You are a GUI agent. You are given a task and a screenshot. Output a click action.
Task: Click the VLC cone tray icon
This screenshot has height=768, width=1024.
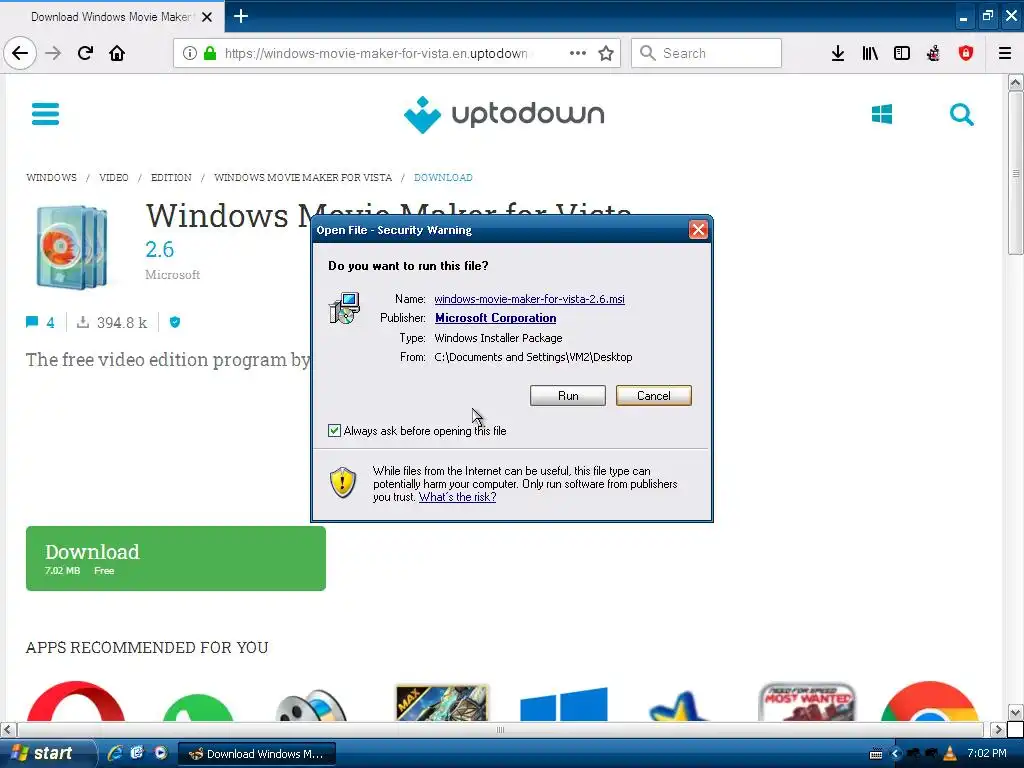click(x=950, y=754)
